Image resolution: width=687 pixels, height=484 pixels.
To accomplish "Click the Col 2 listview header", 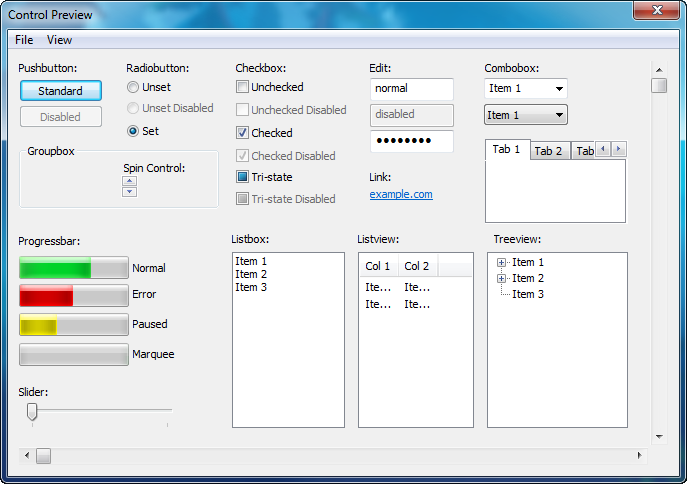I will 418,266.
